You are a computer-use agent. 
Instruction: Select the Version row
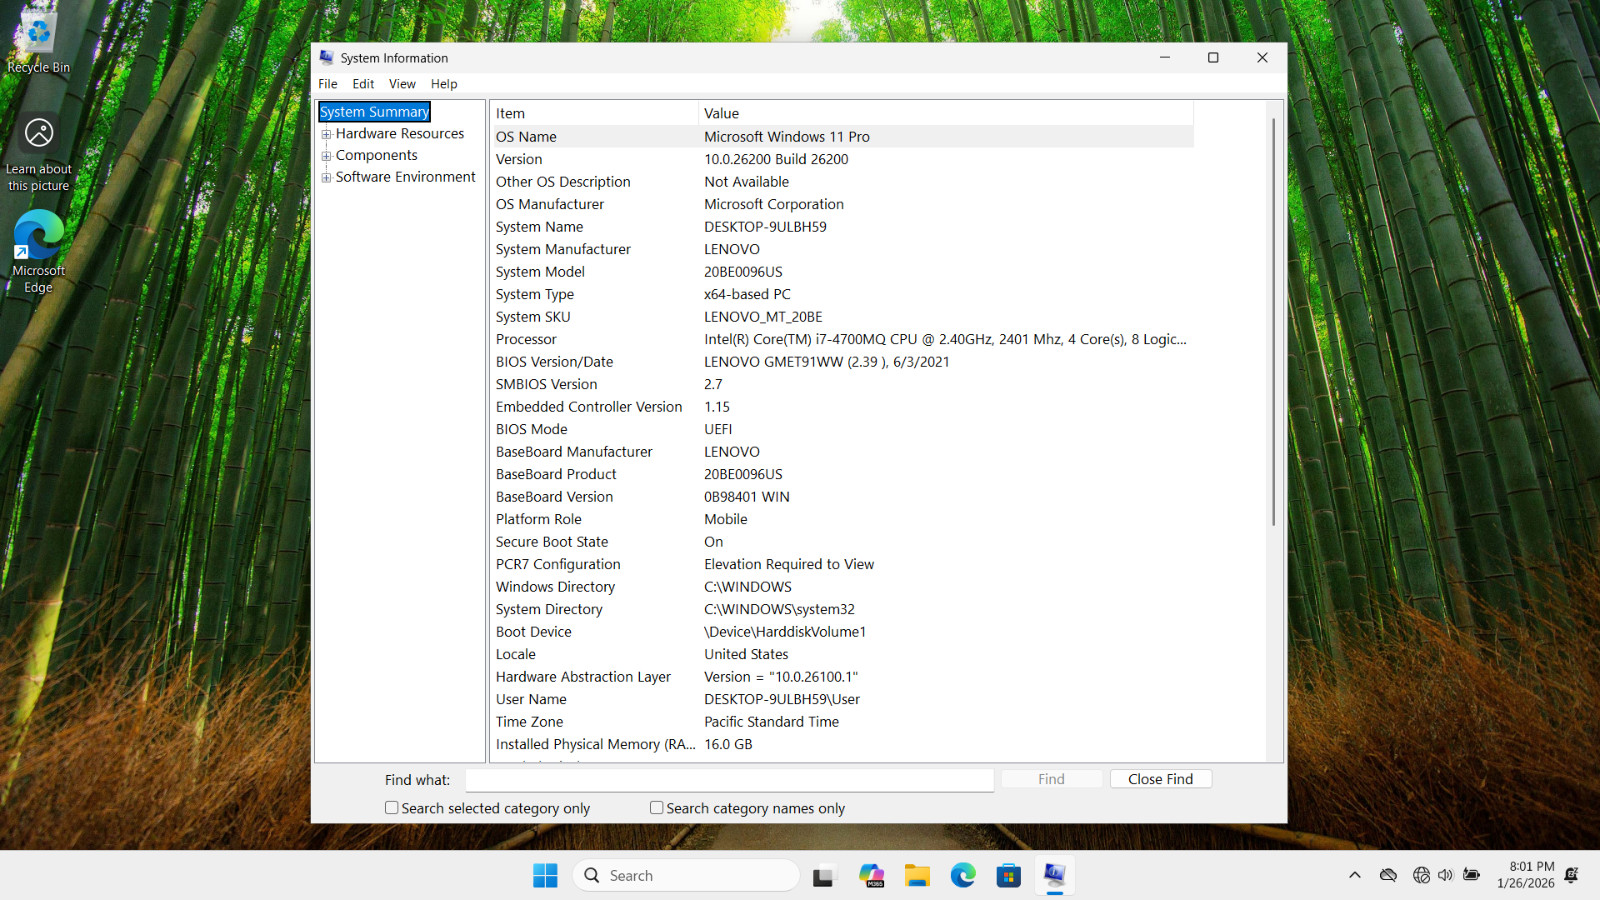point(842,159)
